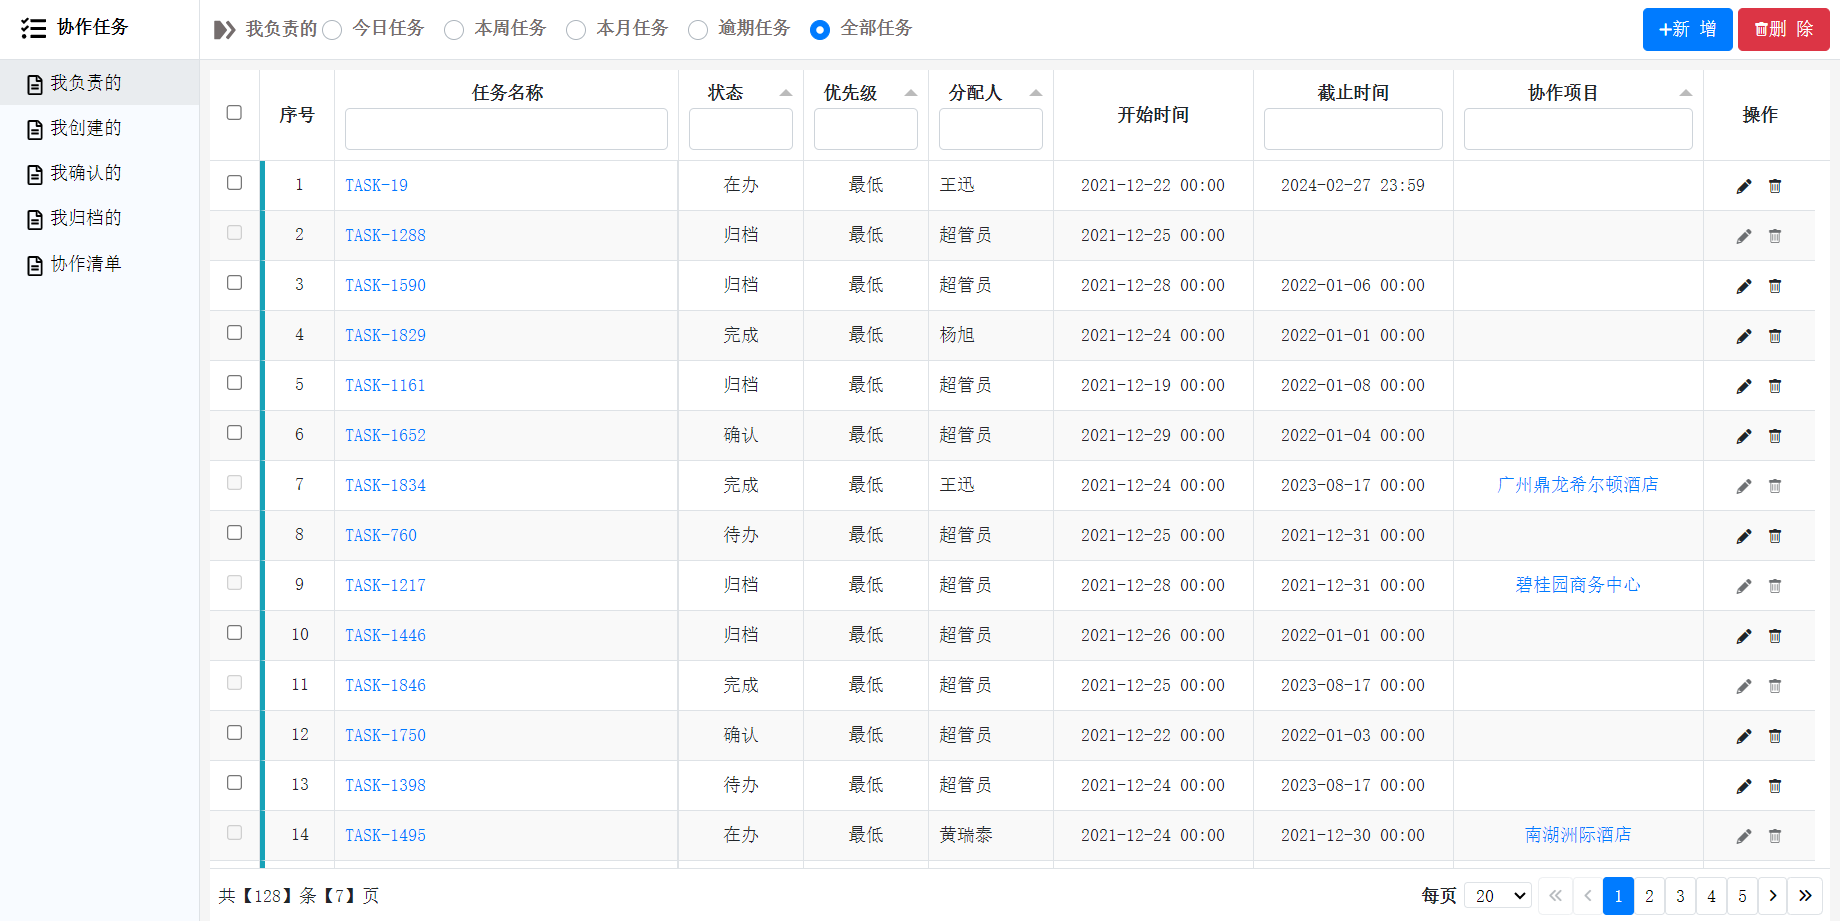Click the blue 新增 button
The width and height of the screenshot is (1840, 921).
click(x=1688, y=29)
